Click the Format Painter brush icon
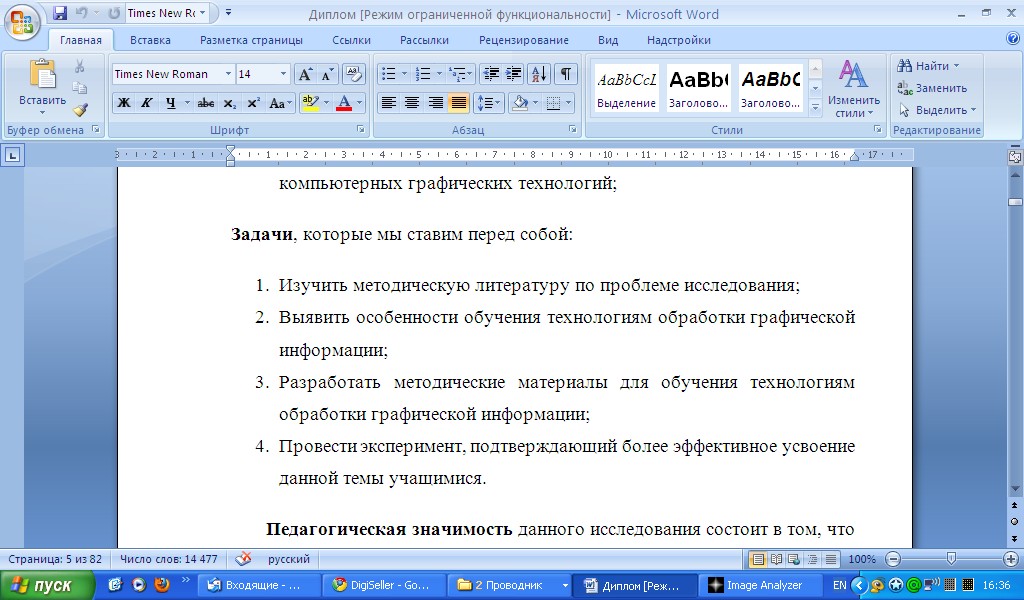The image size is (1024, 600). click(x=80, y=110)
